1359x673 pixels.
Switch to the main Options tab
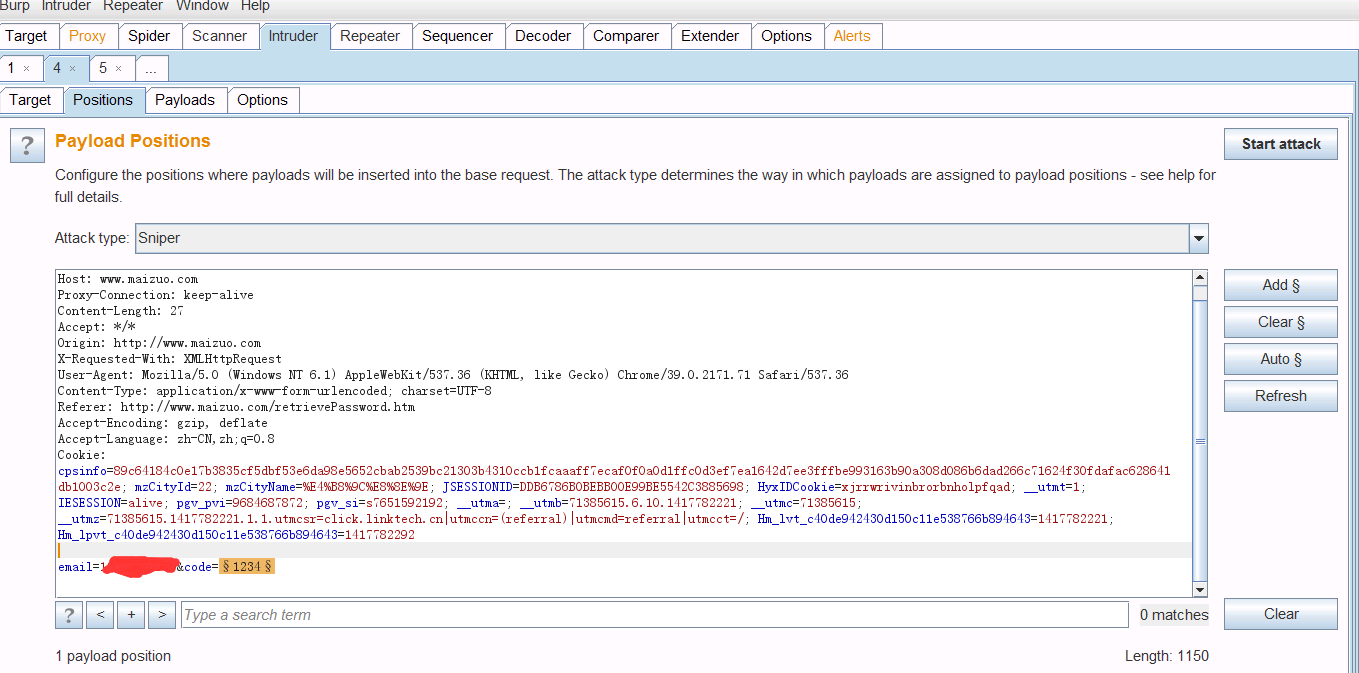click(786, 36)
